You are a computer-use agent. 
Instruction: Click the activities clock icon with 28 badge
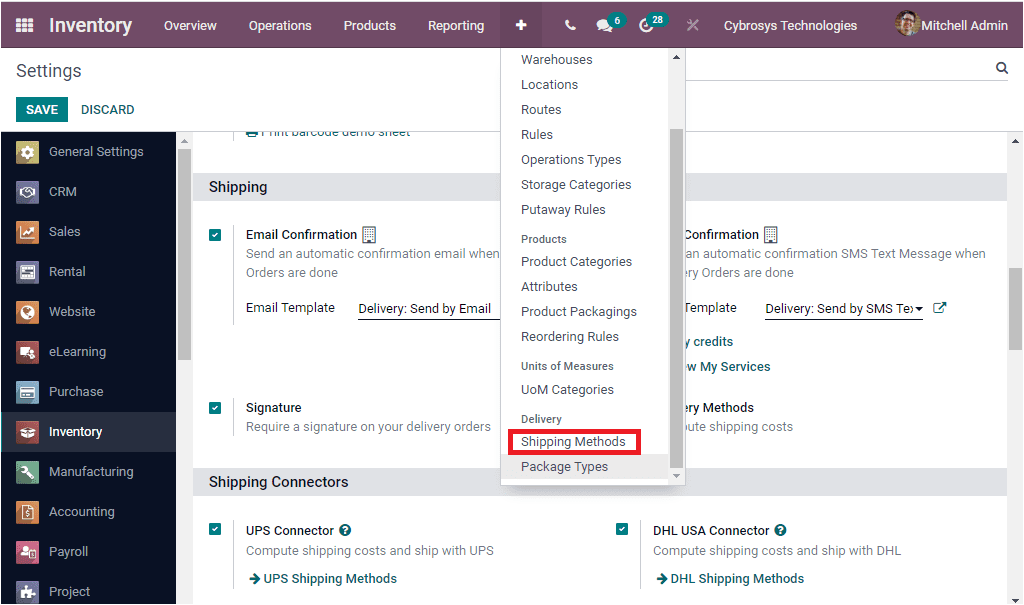pyautogui.click(x=647, y=24)
